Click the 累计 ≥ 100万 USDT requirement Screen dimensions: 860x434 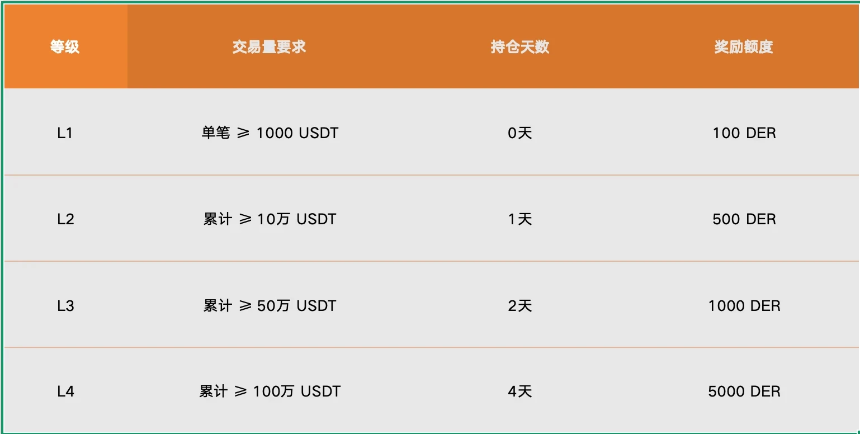270,391
